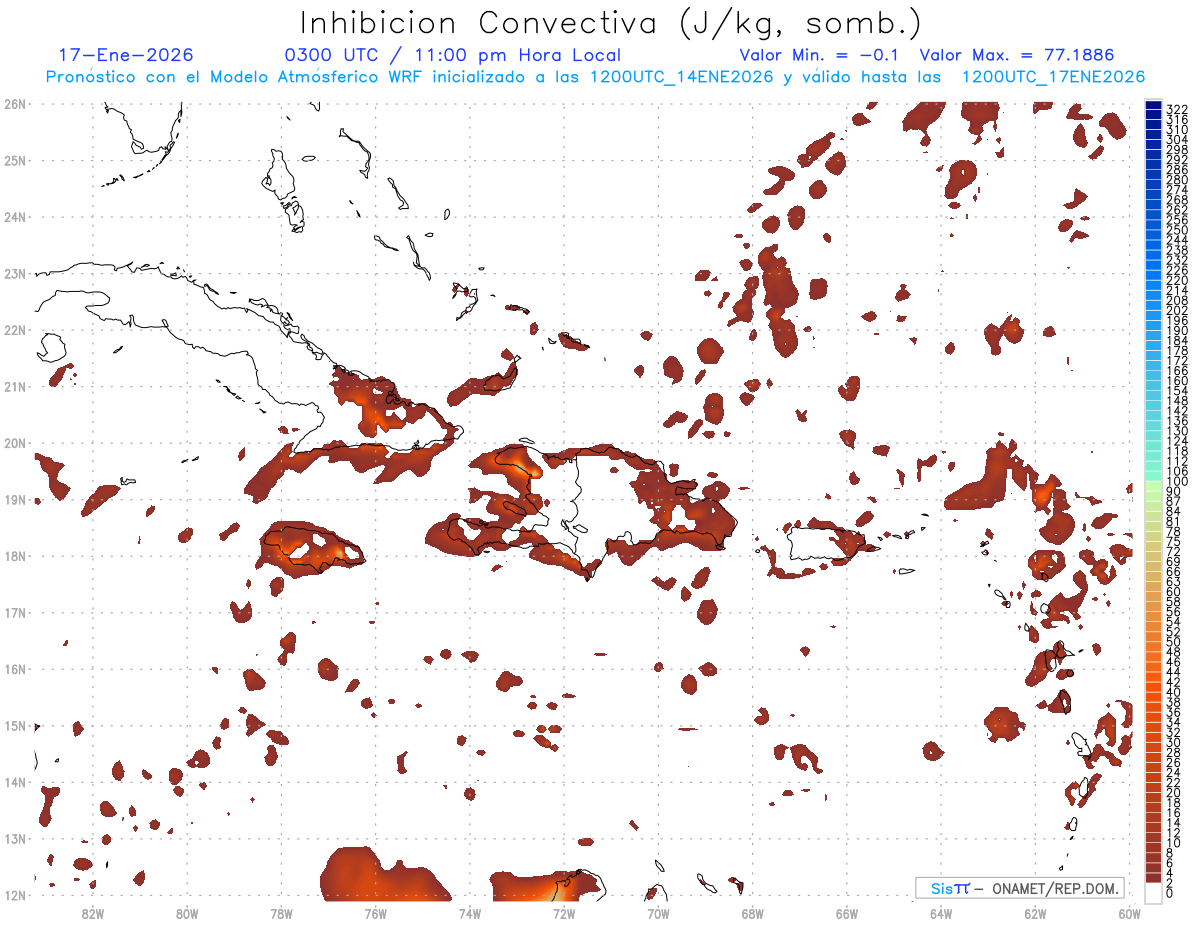Click the 72W longitude label

(x=564, y=913)
